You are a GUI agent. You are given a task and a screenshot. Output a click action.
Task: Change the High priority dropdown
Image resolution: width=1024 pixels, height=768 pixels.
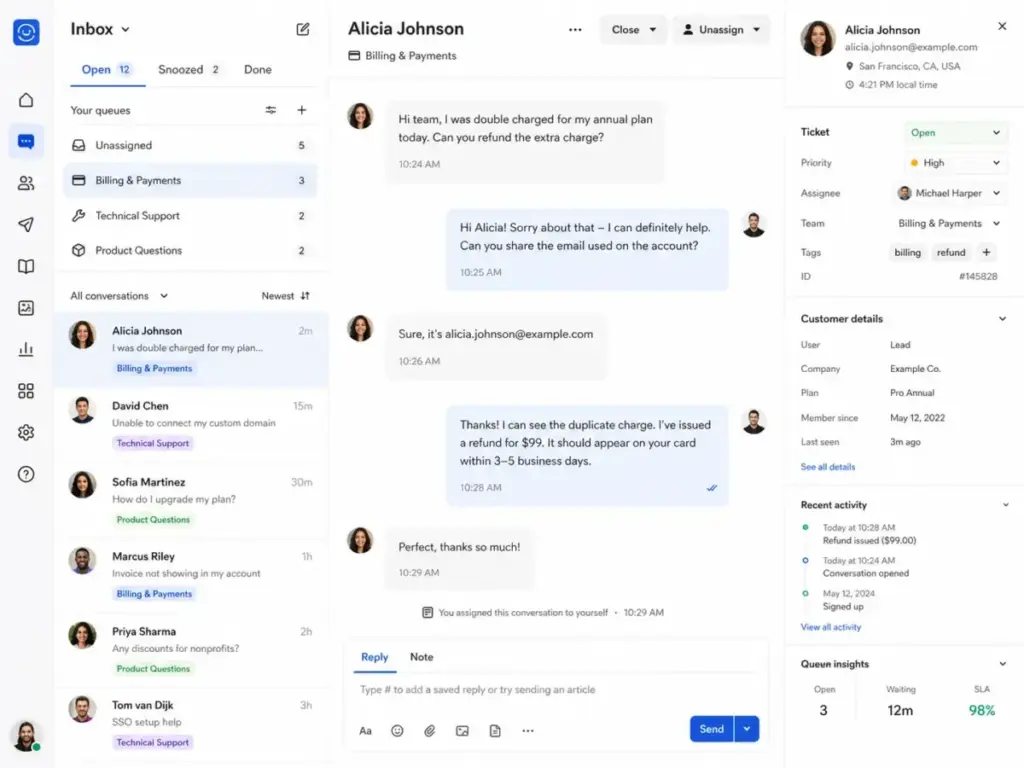pos(955,163)
